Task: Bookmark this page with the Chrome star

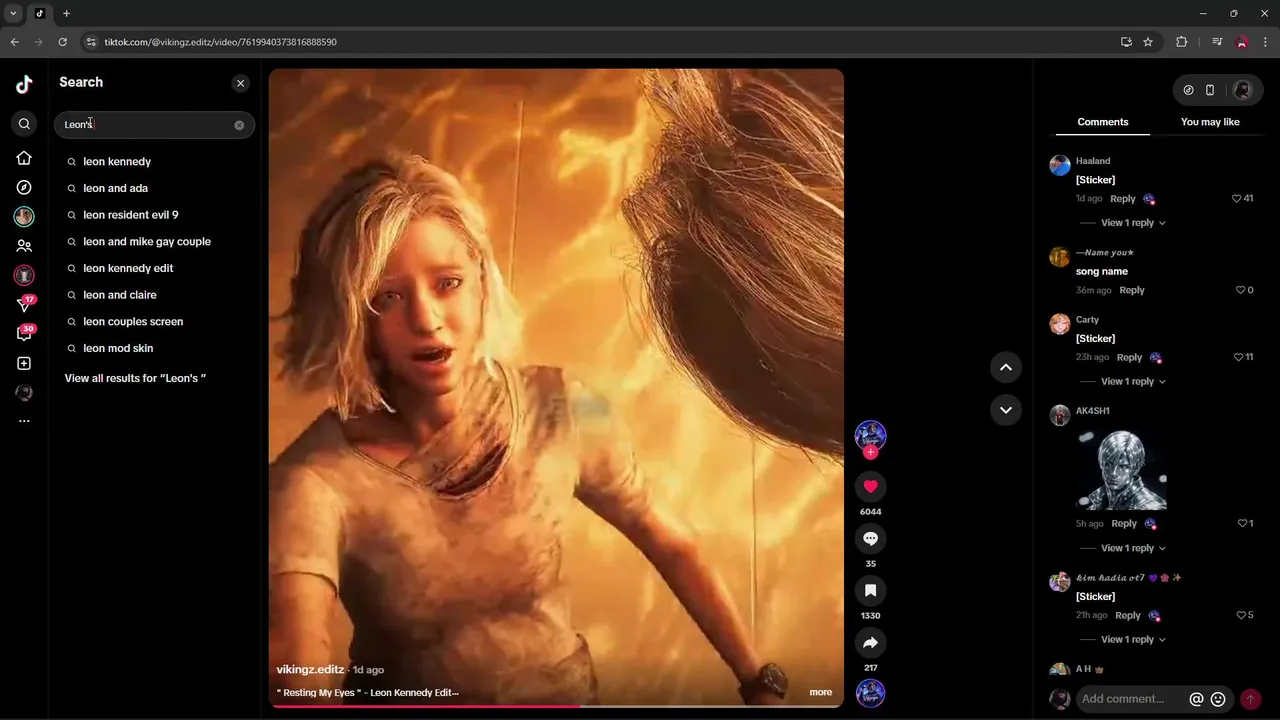Action: pos(1148,42)
